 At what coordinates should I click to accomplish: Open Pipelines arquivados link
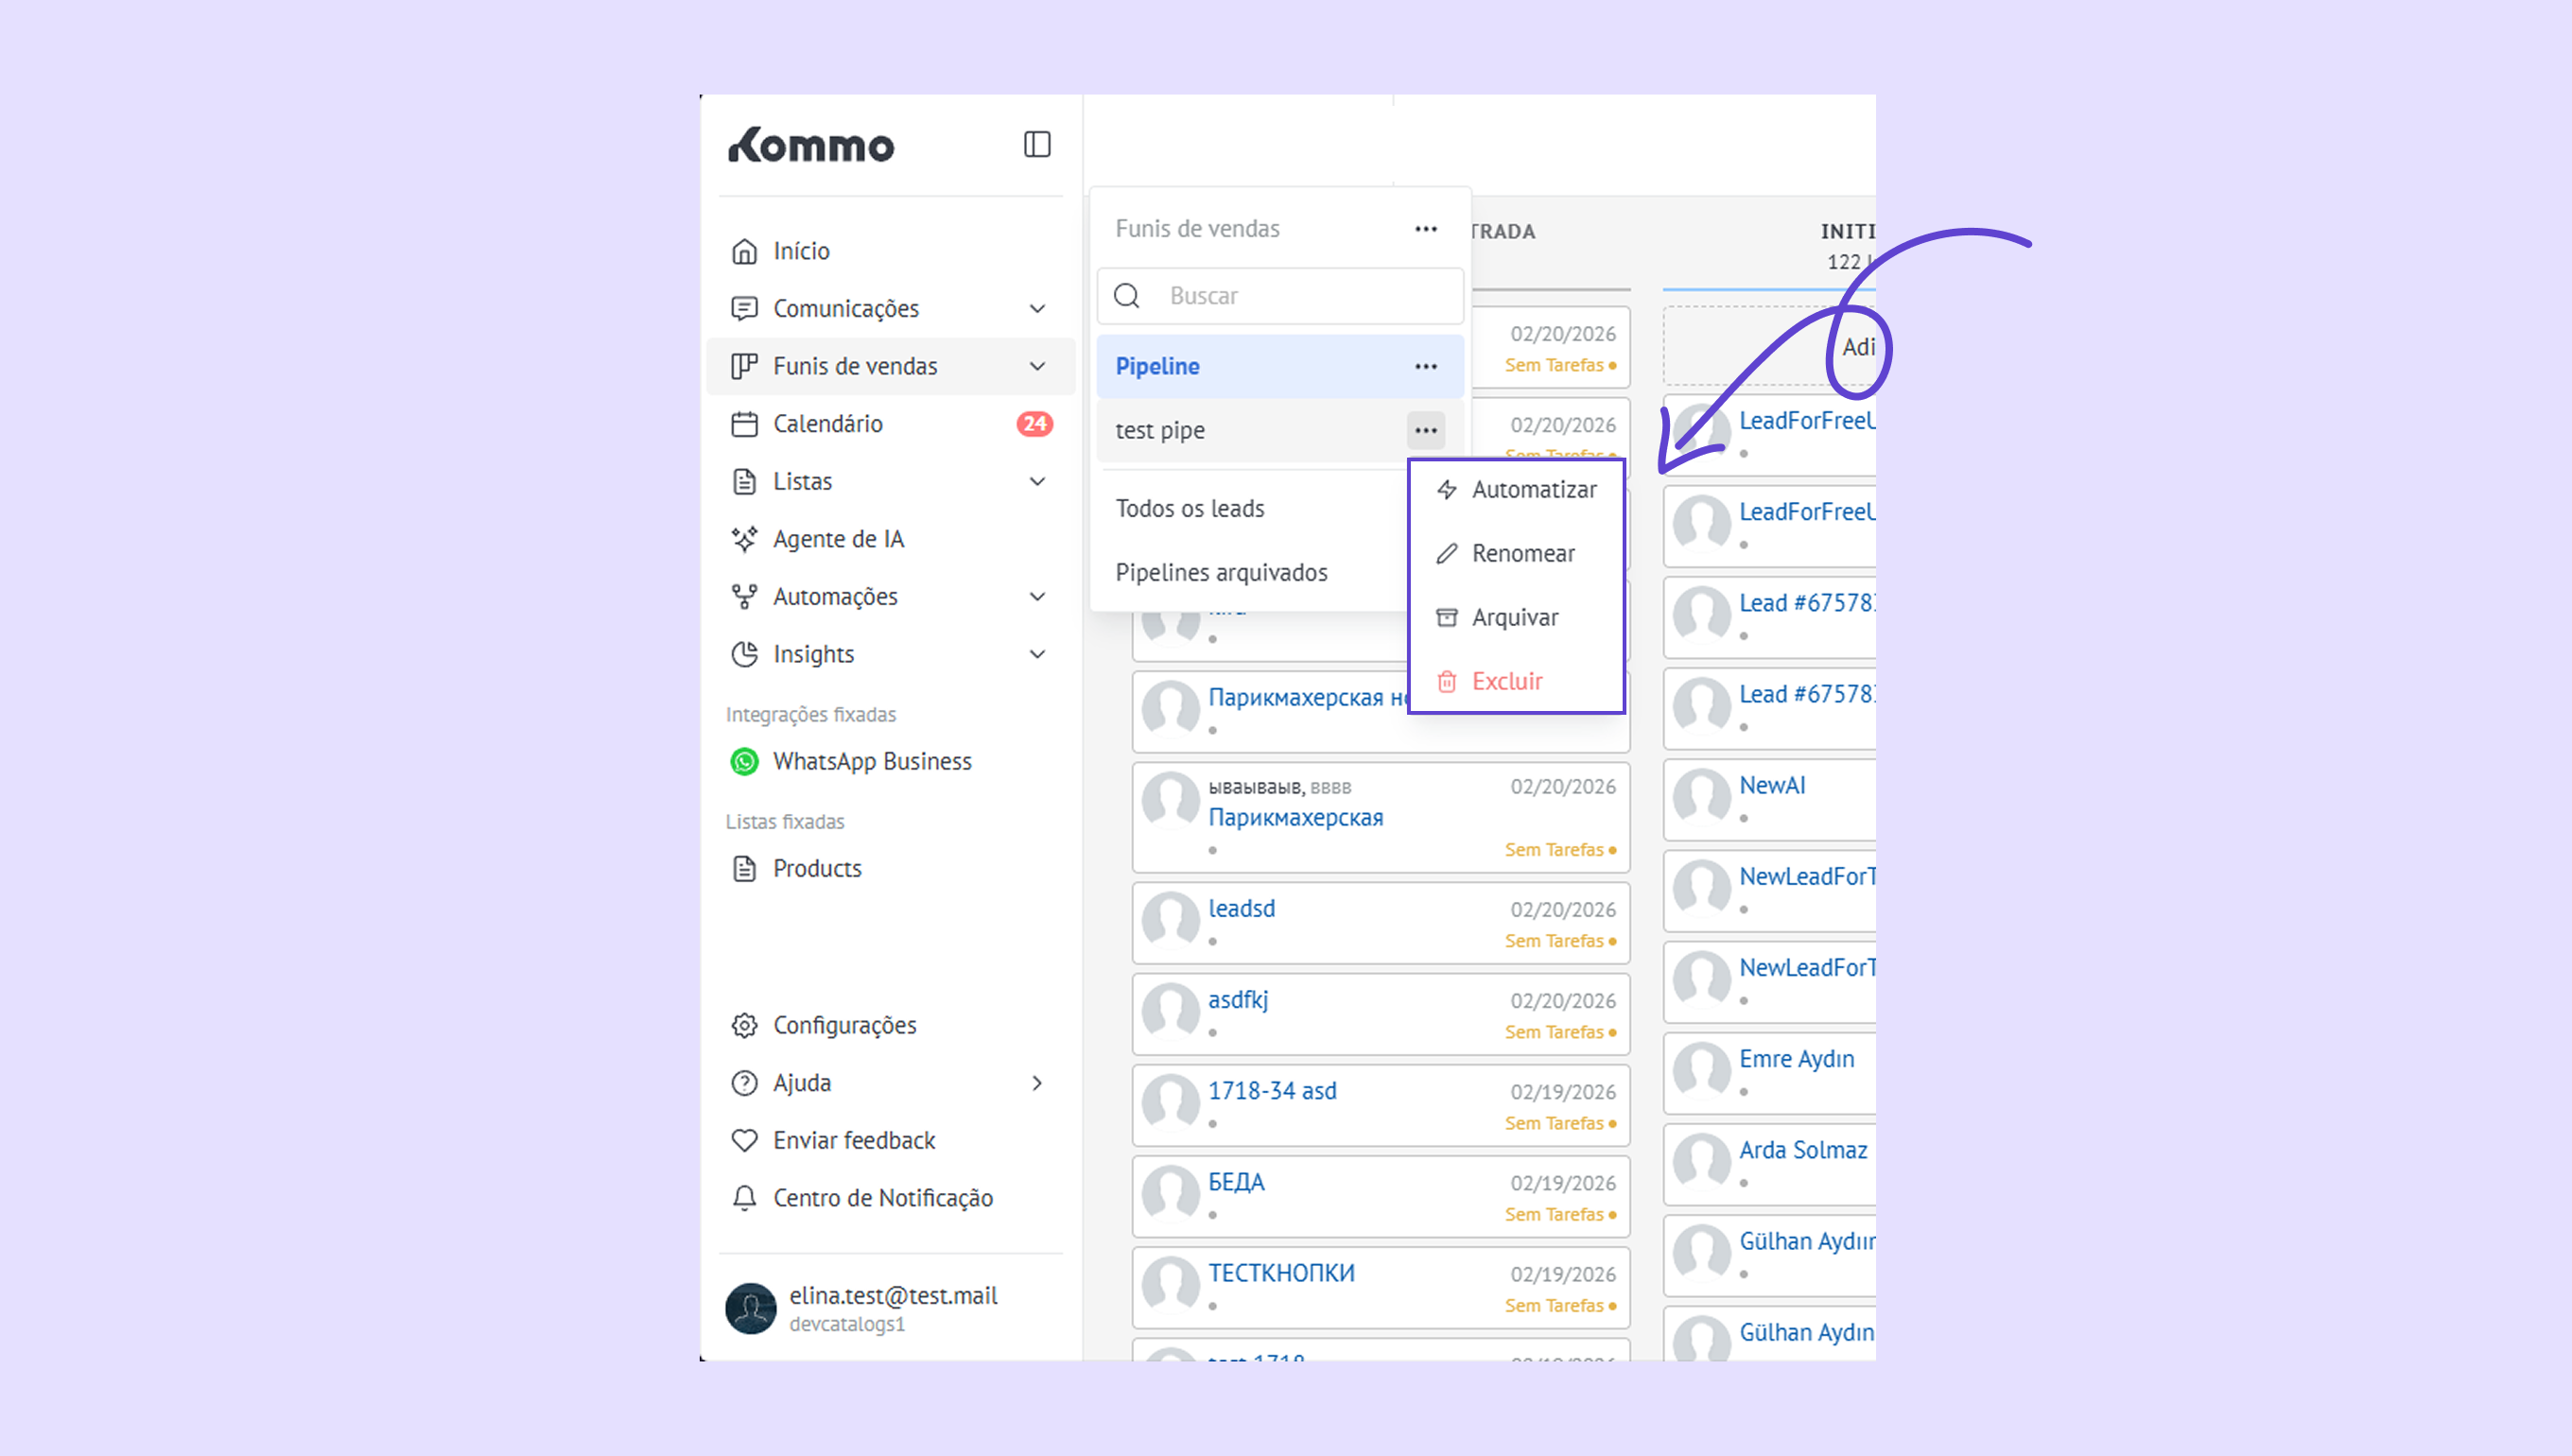pos(1221,572)
